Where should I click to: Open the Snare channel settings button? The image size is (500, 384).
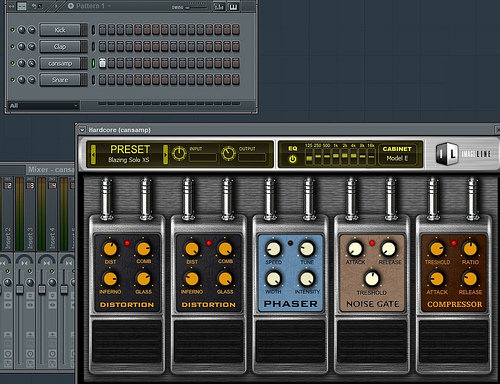click(60, 80)
